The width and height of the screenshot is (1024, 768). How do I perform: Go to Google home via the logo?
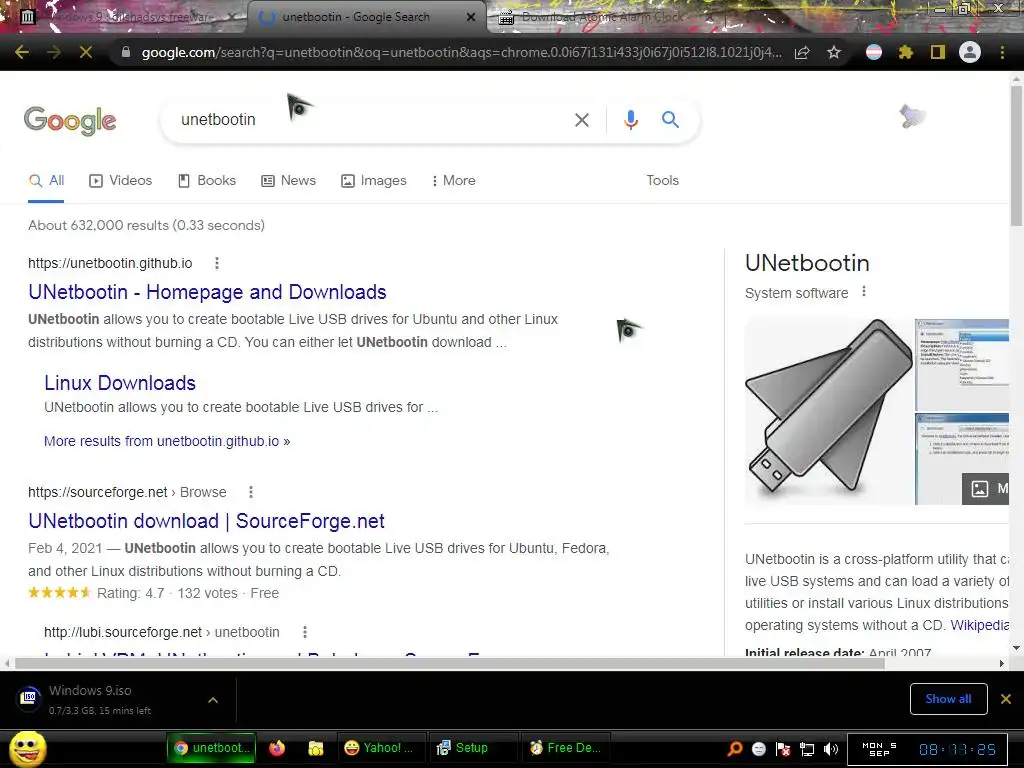[70, 120]
